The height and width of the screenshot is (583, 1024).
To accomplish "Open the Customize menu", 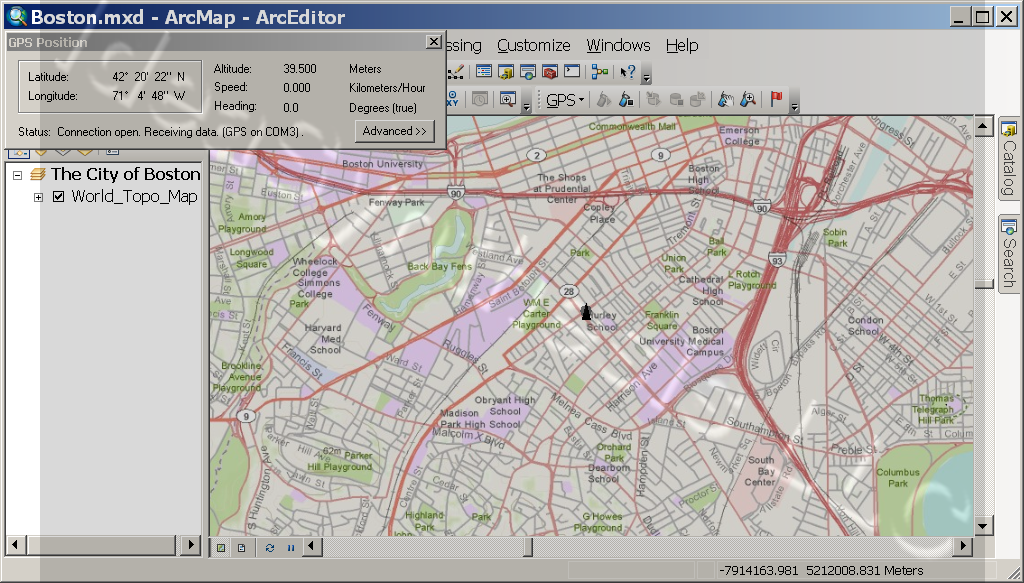I will pyautogui.click(x=533, y=45).
